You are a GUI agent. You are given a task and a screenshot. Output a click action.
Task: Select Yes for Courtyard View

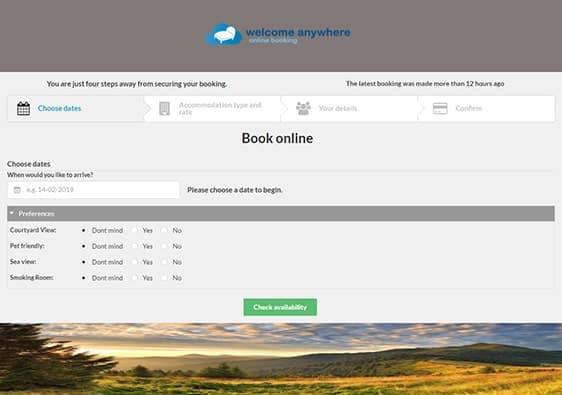(134, 230)
